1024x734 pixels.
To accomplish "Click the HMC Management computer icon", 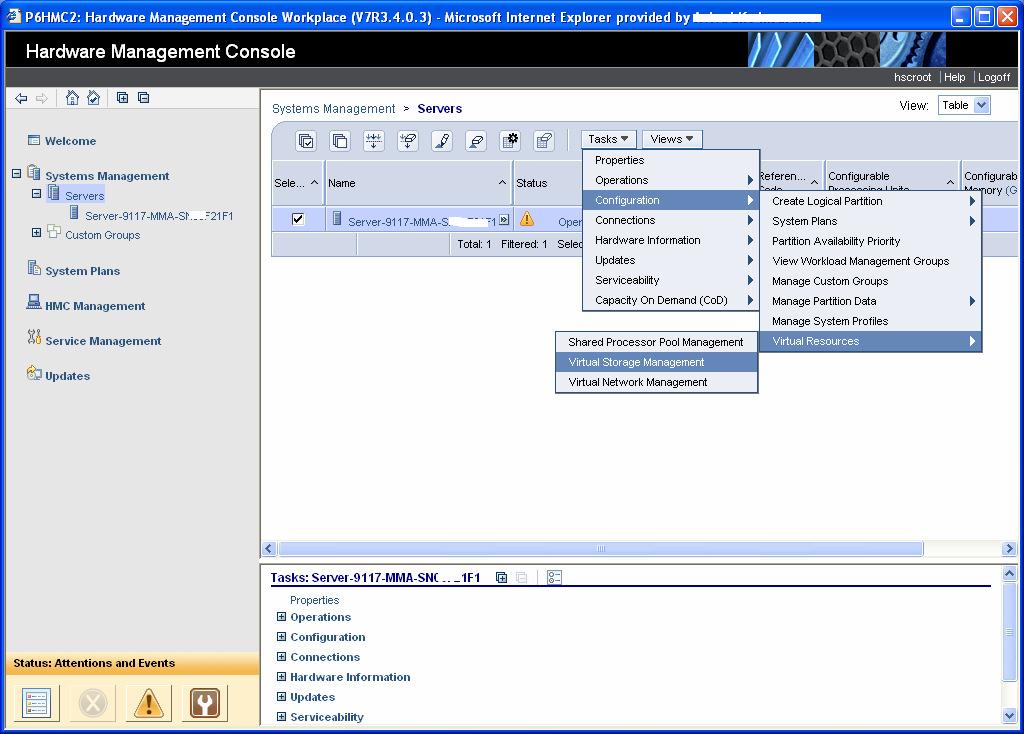I will (34, 302).
